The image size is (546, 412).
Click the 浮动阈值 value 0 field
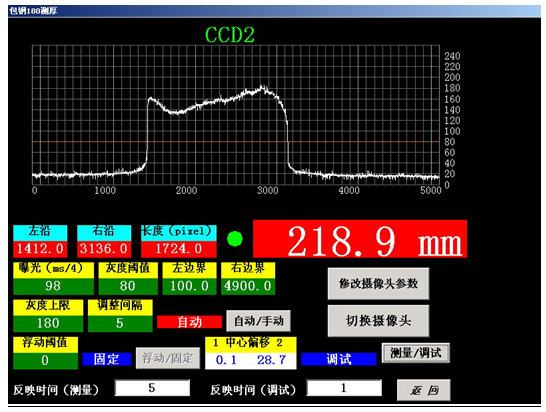click(x=45, y=361)
